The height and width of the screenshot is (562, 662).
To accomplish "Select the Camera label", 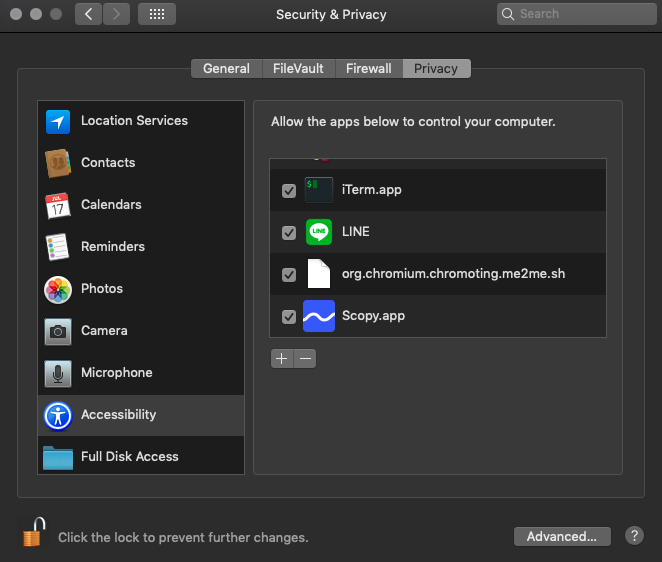I will [104, 331].
